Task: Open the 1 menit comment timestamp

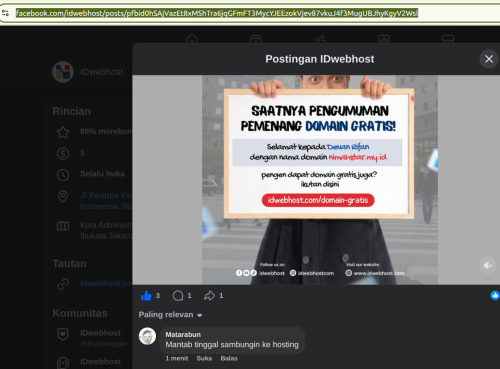Action: [177, 358]
